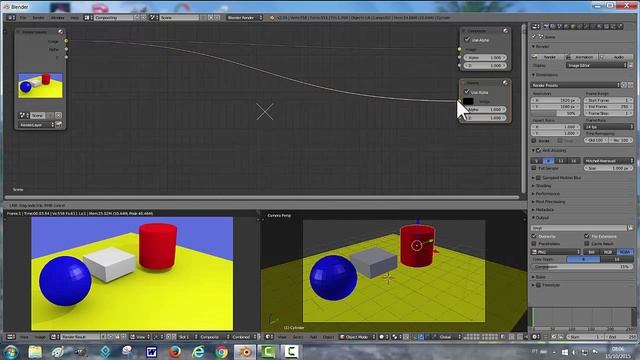640x360 pixels.
Task: Open the Mitchell-Netravali filter dropdown
Action: coord(609,161)
